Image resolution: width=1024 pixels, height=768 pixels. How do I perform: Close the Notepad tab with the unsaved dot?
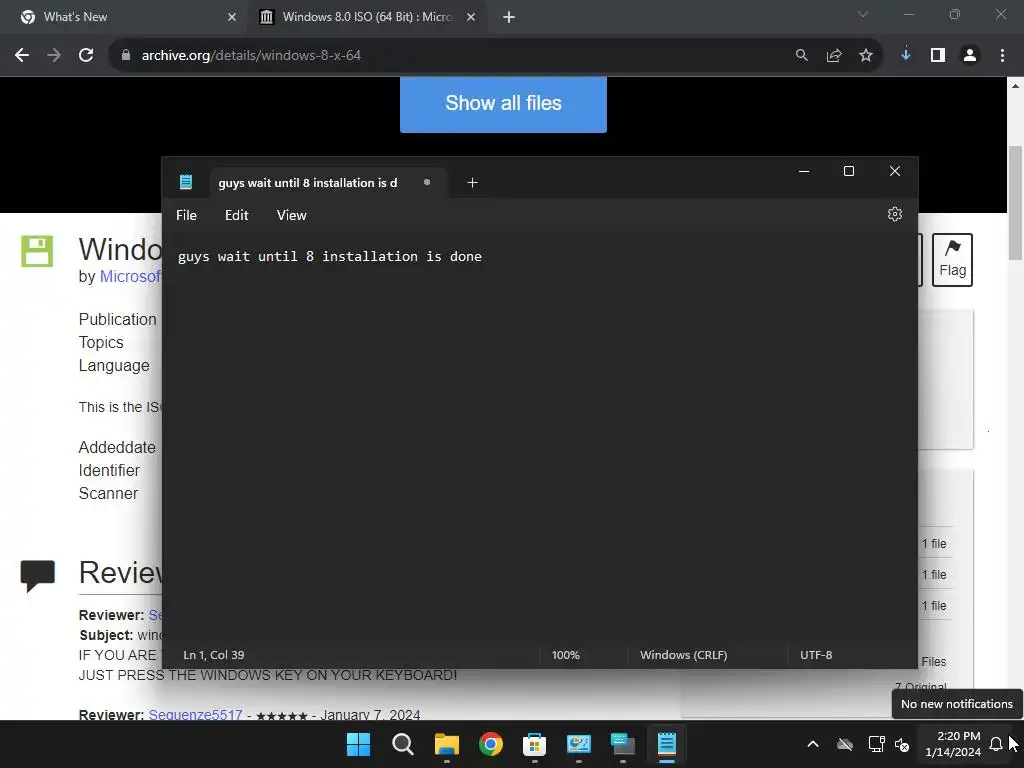426,182
